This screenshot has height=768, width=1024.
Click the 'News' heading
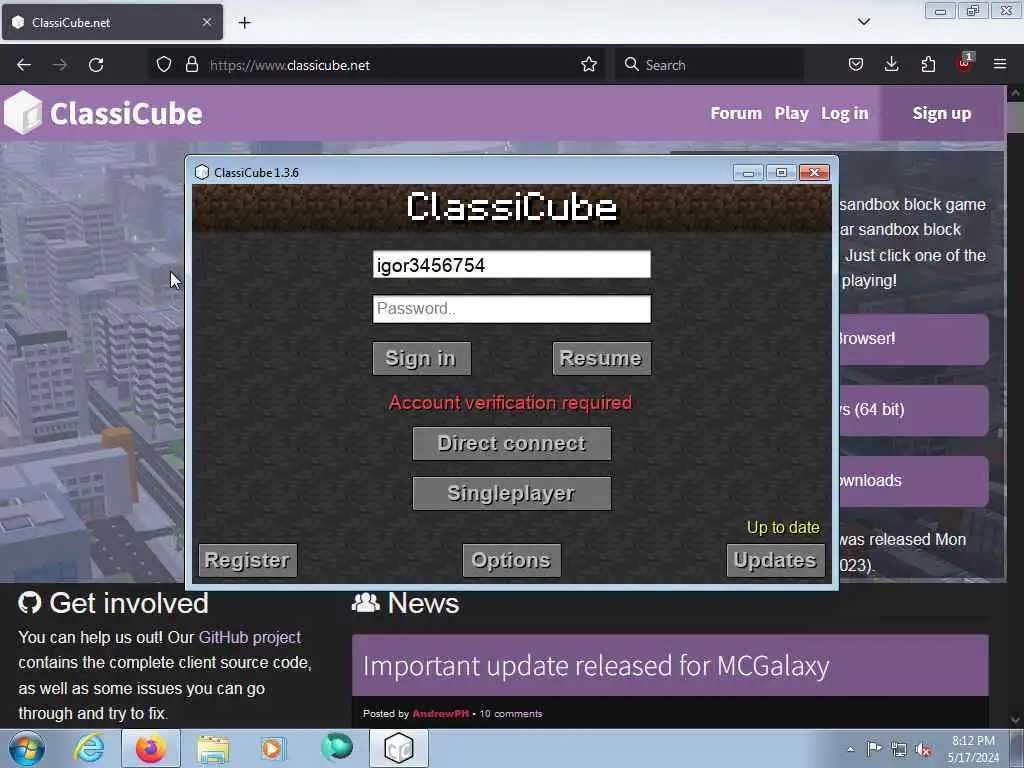click(x=423, y=603)
